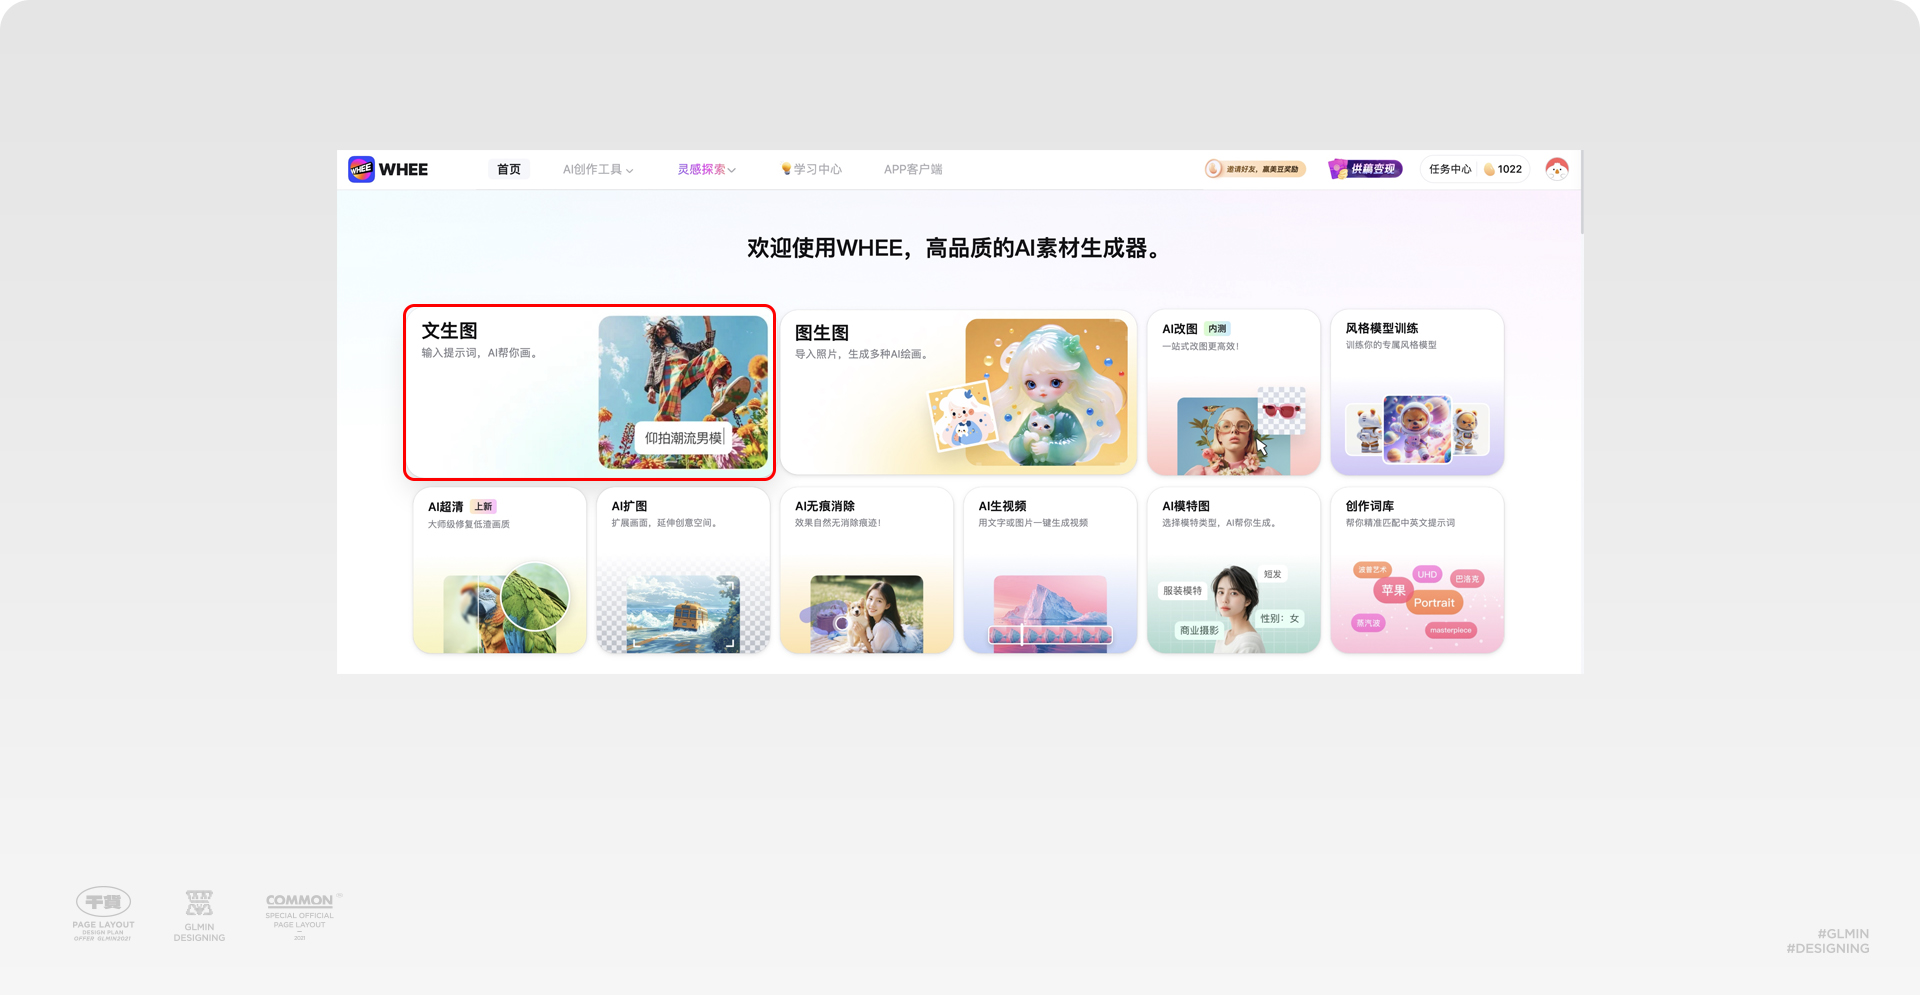Click the 美豆 coin icon showing 1022
The height and width of the screenshot is (995, 1920).
pyautogui.click(x=1490, y=169)
